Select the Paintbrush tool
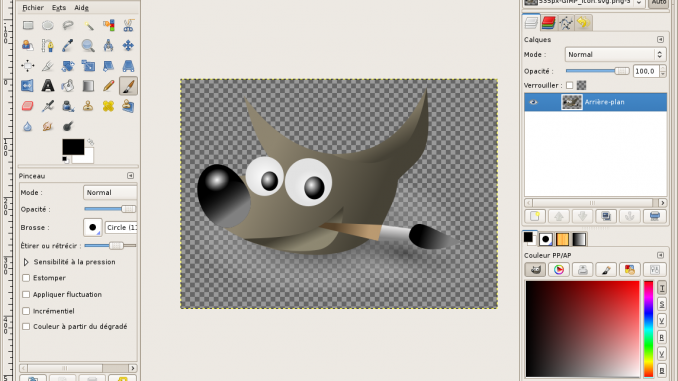The image size is (678, 381). 128,86
